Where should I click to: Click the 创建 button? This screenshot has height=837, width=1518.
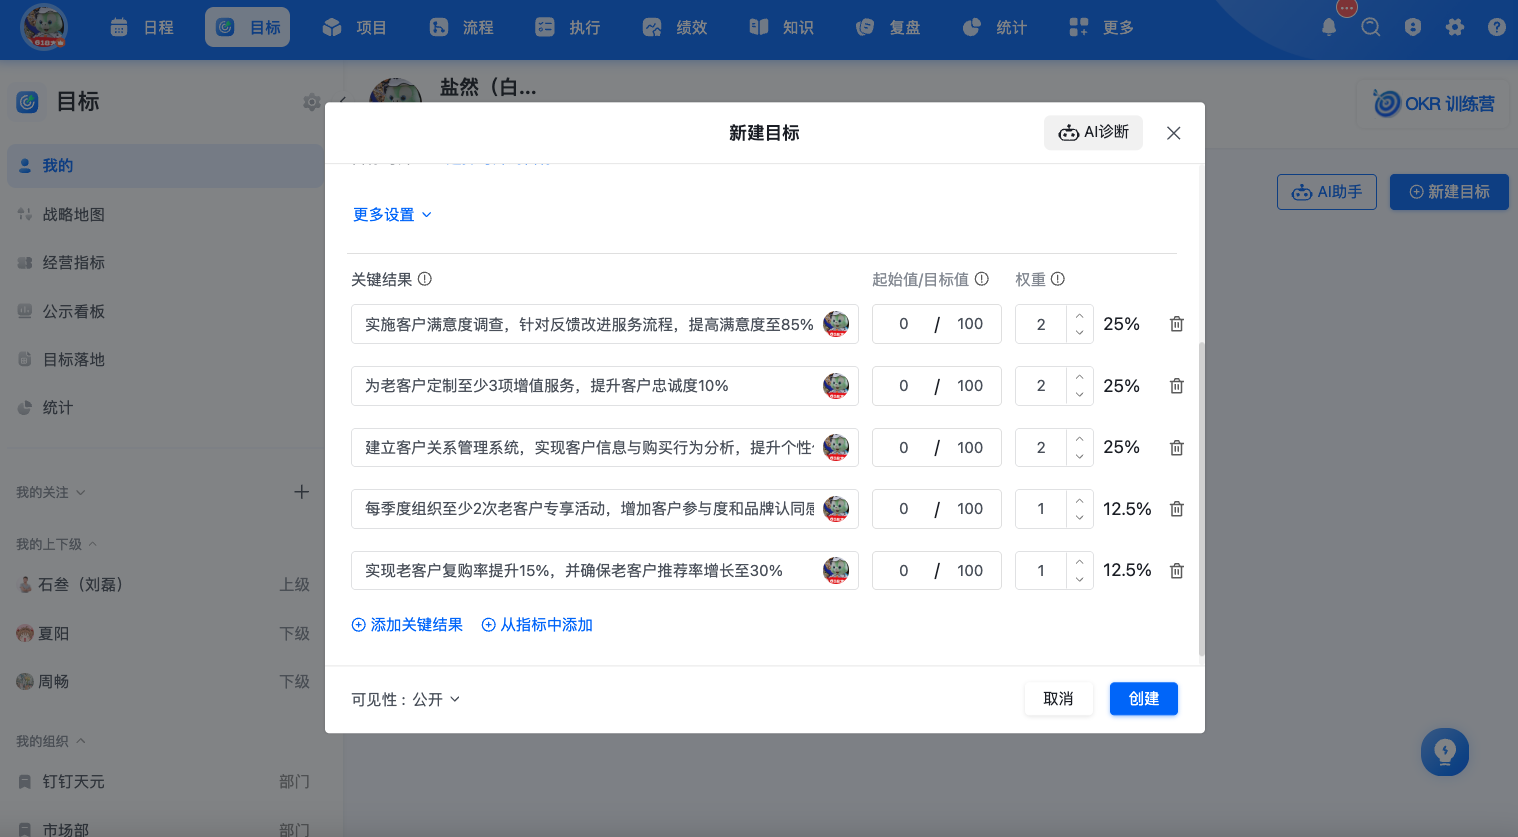pos(1144,699)
